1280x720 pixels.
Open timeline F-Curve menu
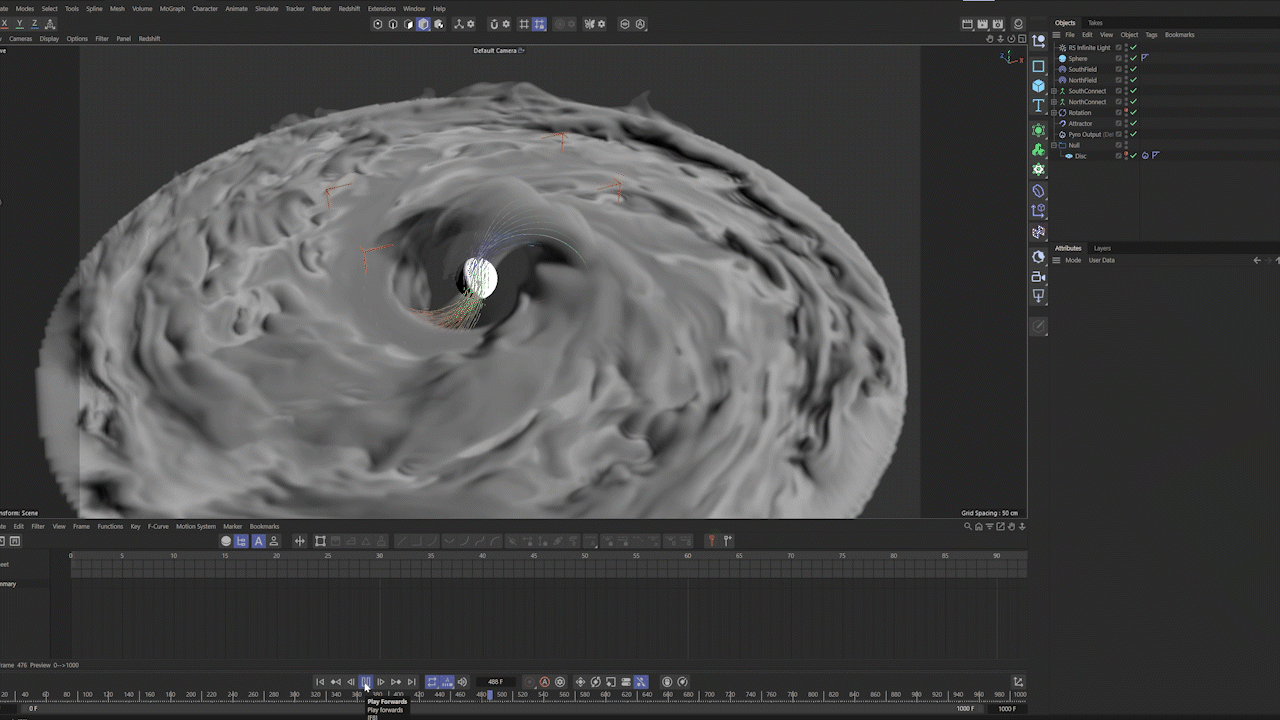(x=158, y=526)
